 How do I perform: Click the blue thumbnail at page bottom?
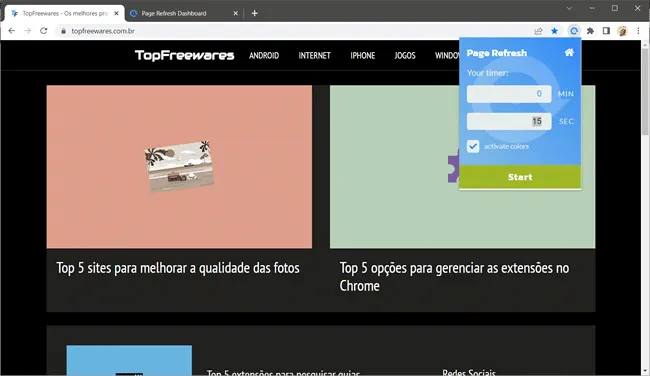pos(129,360)
